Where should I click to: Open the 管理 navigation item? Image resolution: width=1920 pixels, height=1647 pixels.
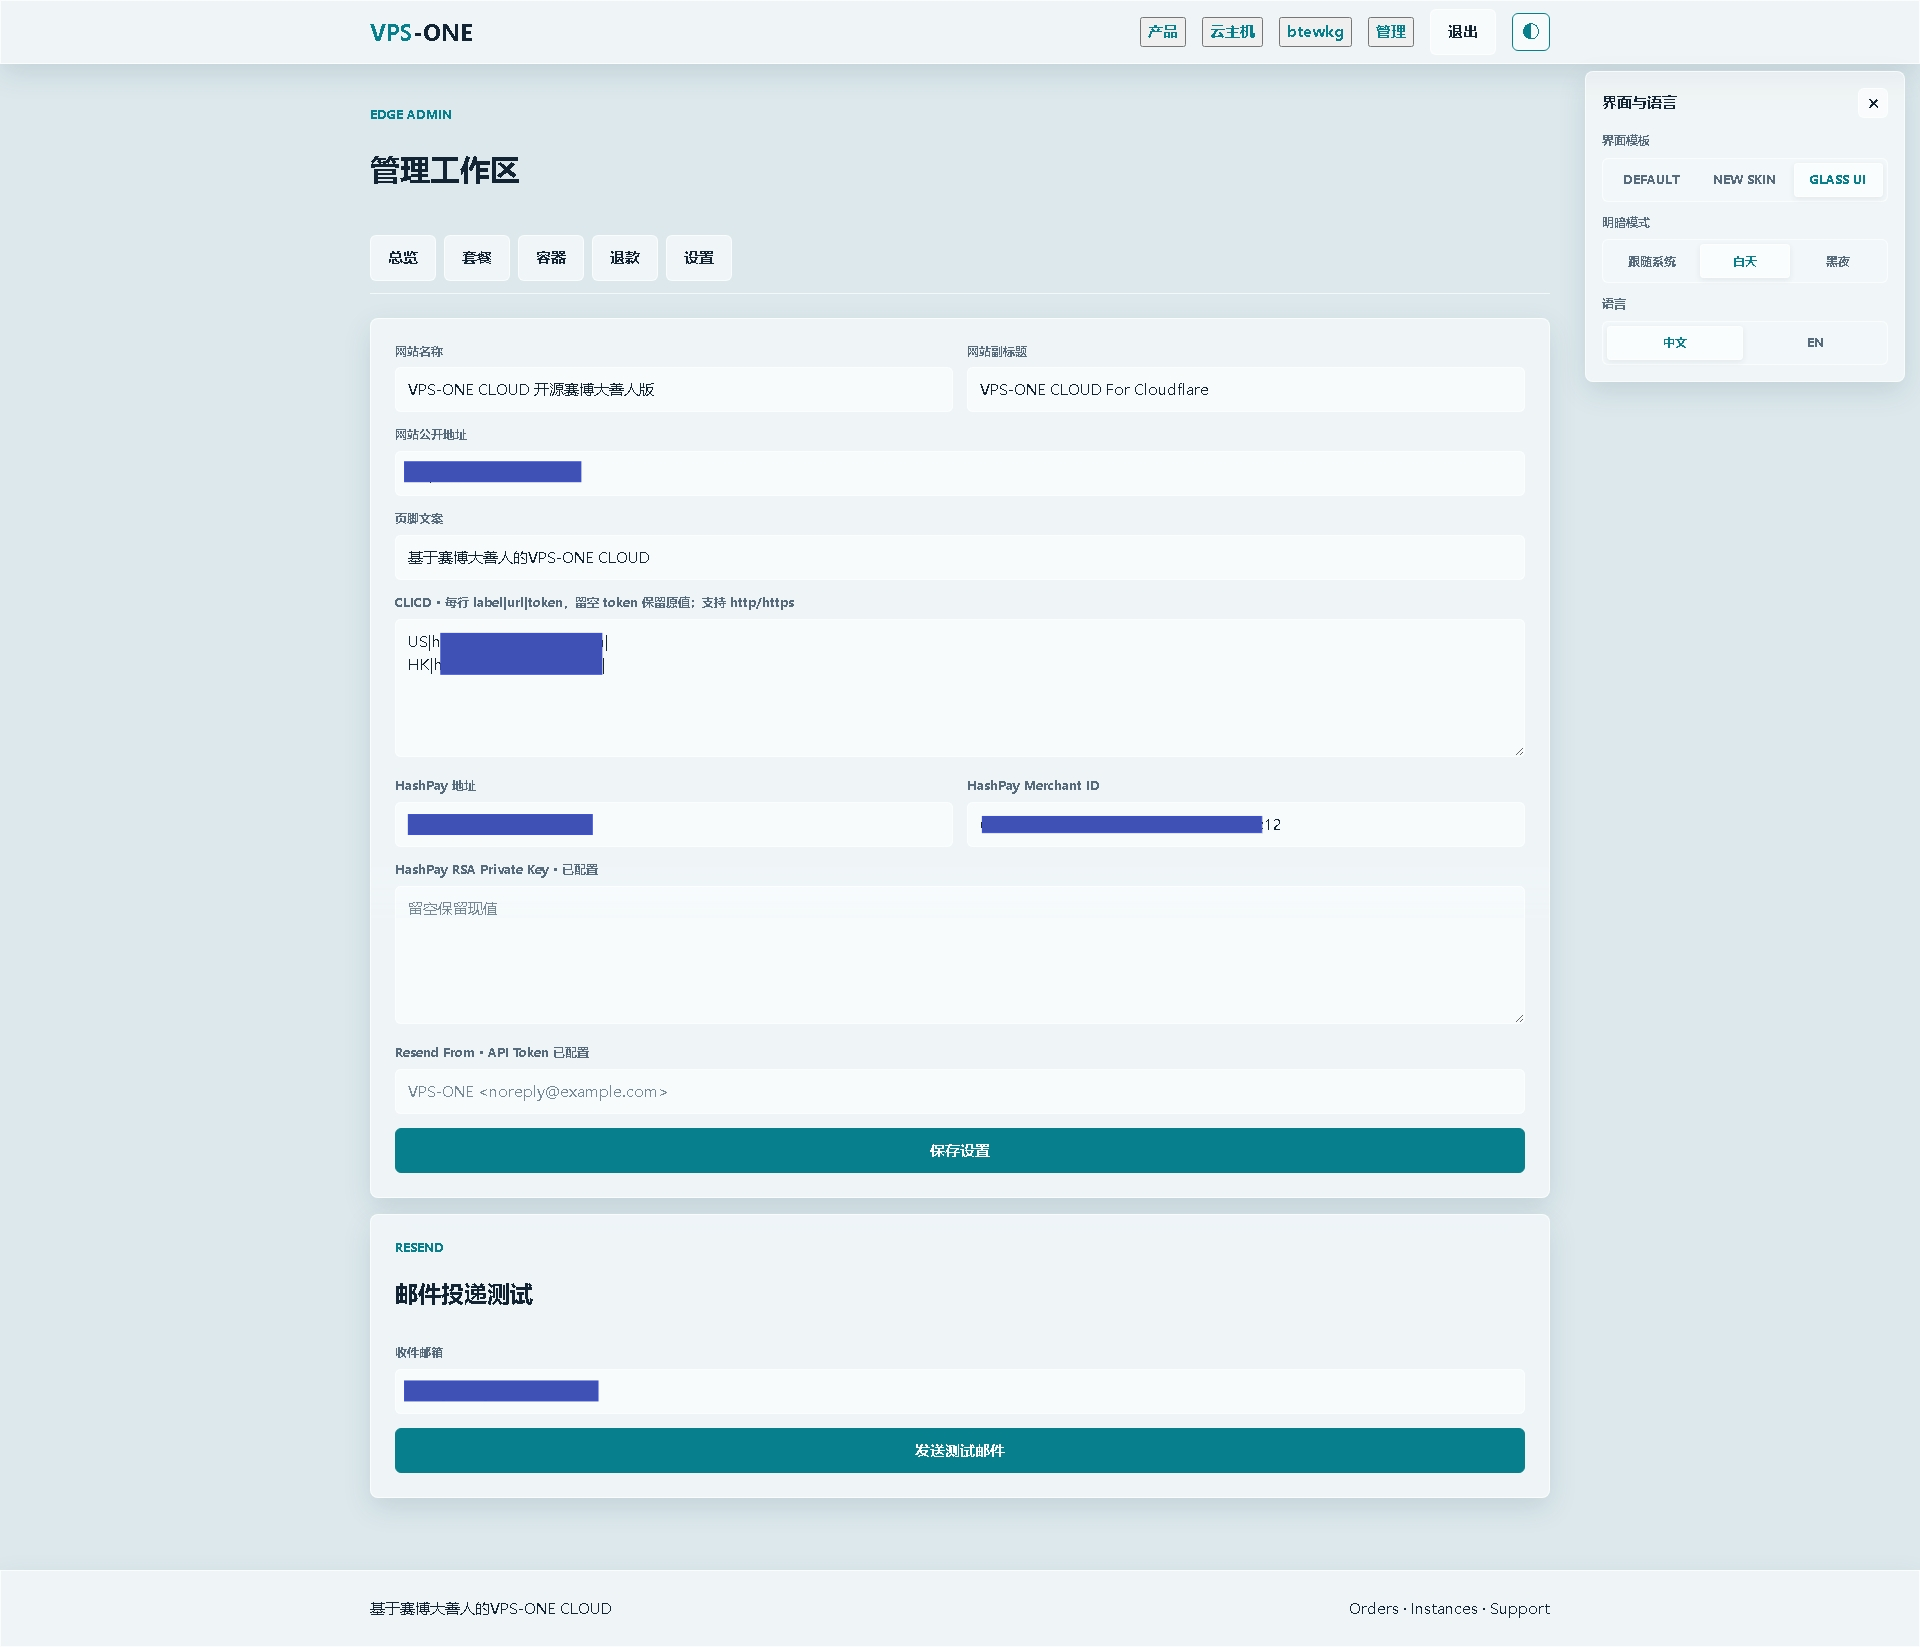(x=1391, y=32)
